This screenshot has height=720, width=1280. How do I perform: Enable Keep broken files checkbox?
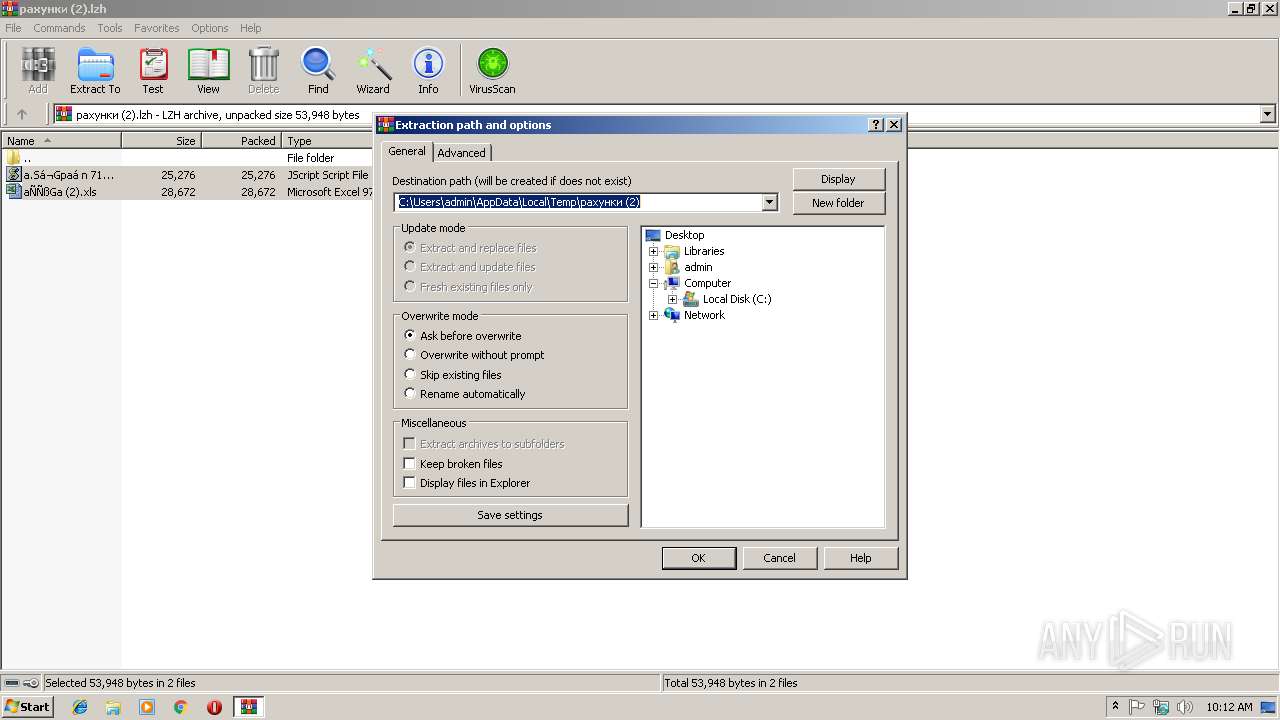409,463
